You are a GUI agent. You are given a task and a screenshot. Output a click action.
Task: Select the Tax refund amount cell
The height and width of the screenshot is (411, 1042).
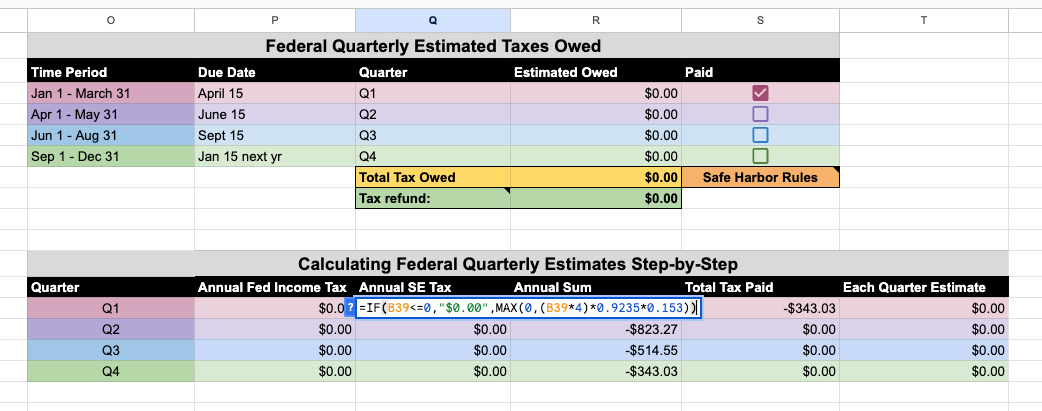pyautogui.click(x=596, y=198)
